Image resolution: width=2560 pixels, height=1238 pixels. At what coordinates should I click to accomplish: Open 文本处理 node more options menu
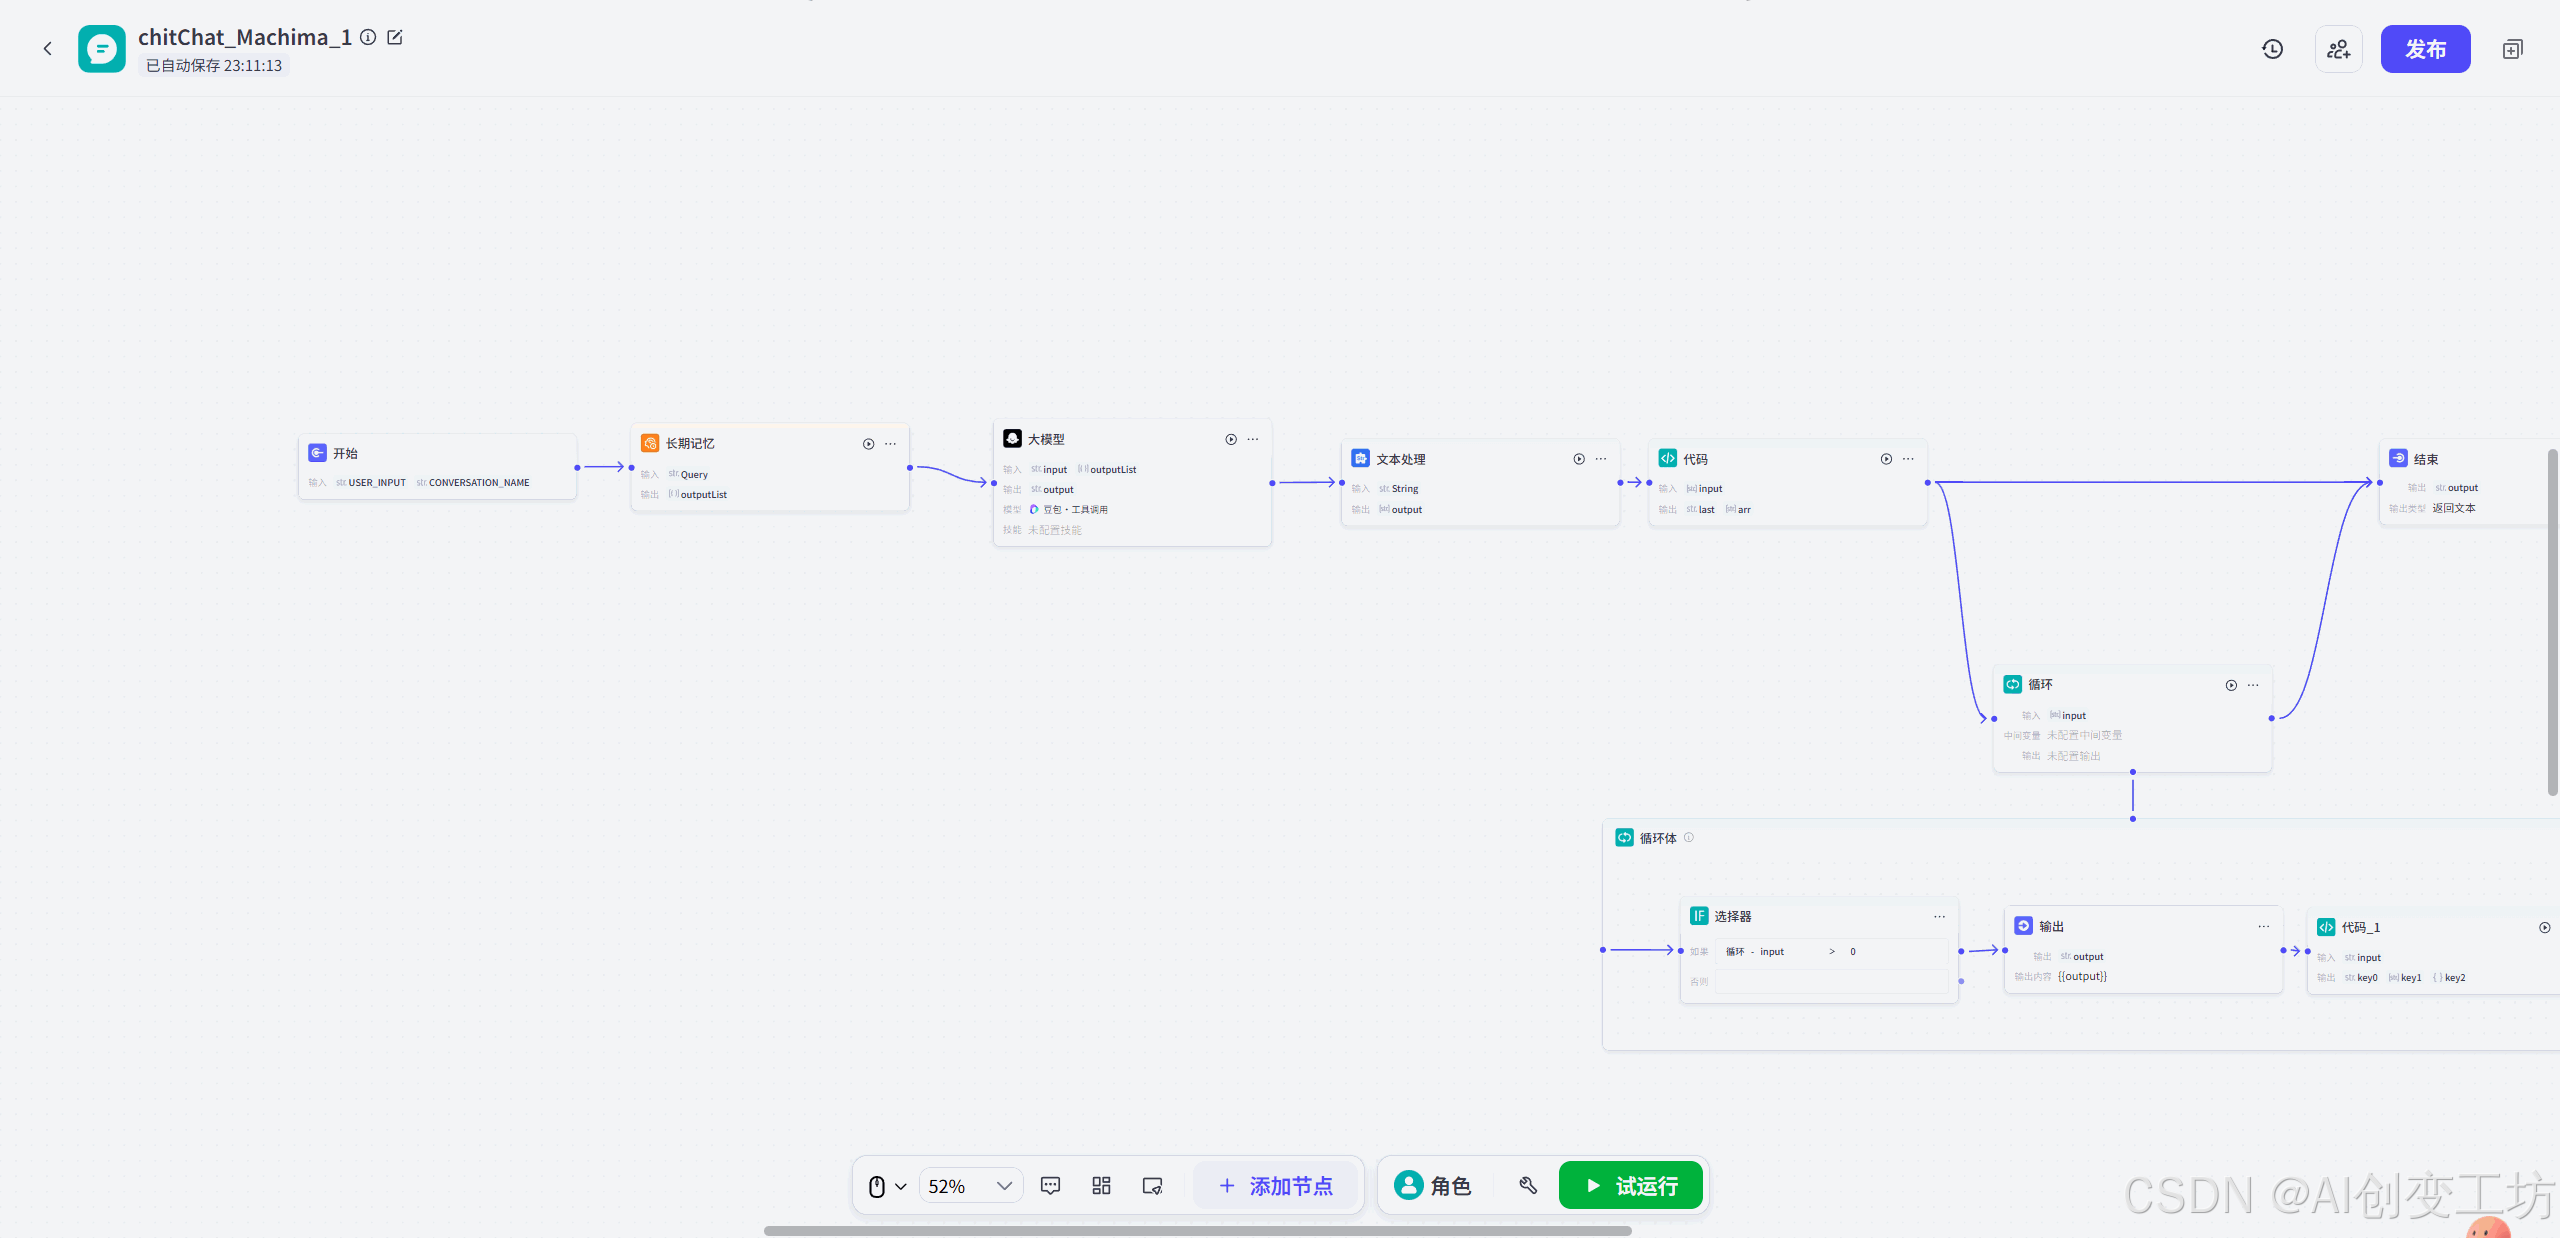click(1601, 459)
